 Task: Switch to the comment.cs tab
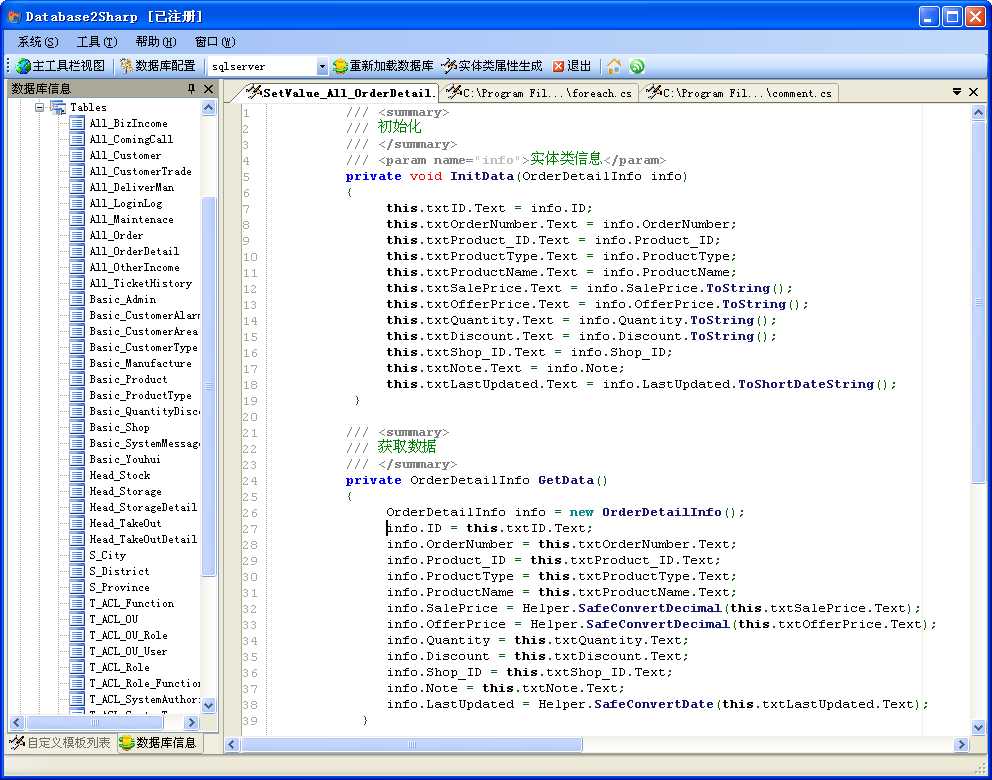(x=739, y=93)
